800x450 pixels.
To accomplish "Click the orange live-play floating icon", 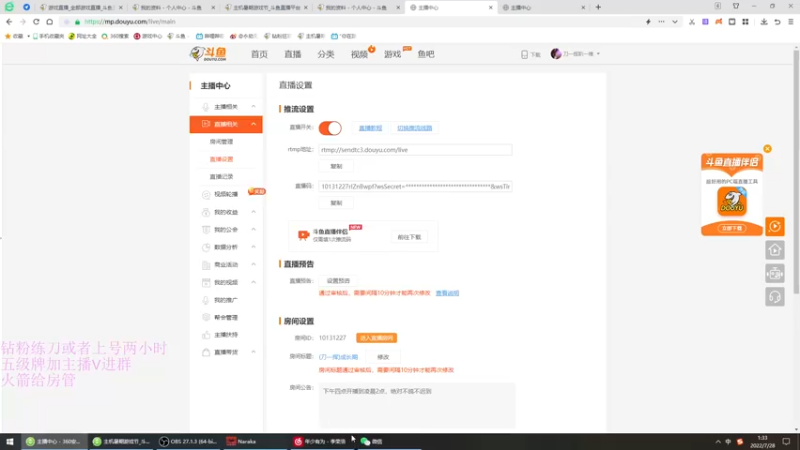I will coord(774,227).
